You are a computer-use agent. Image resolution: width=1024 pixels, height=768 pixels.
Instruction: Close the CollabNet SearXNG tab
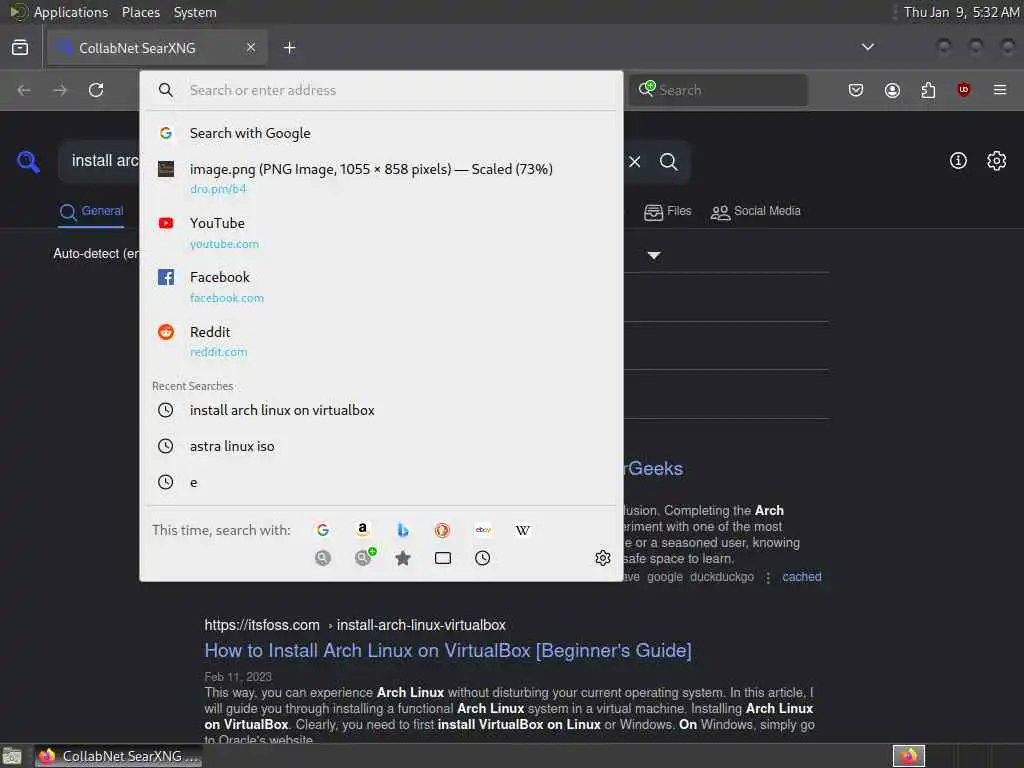coord(251,47)
